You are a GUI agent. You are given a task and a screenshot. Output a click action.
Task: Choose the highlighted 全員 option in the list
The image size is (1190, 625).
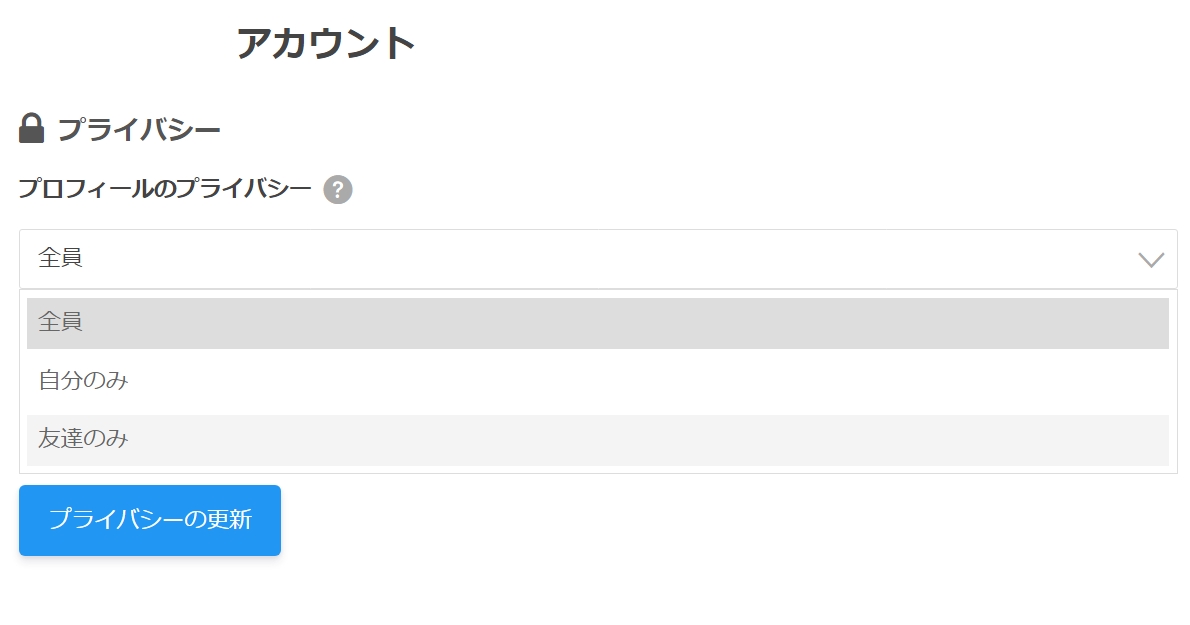pos(598,323)
